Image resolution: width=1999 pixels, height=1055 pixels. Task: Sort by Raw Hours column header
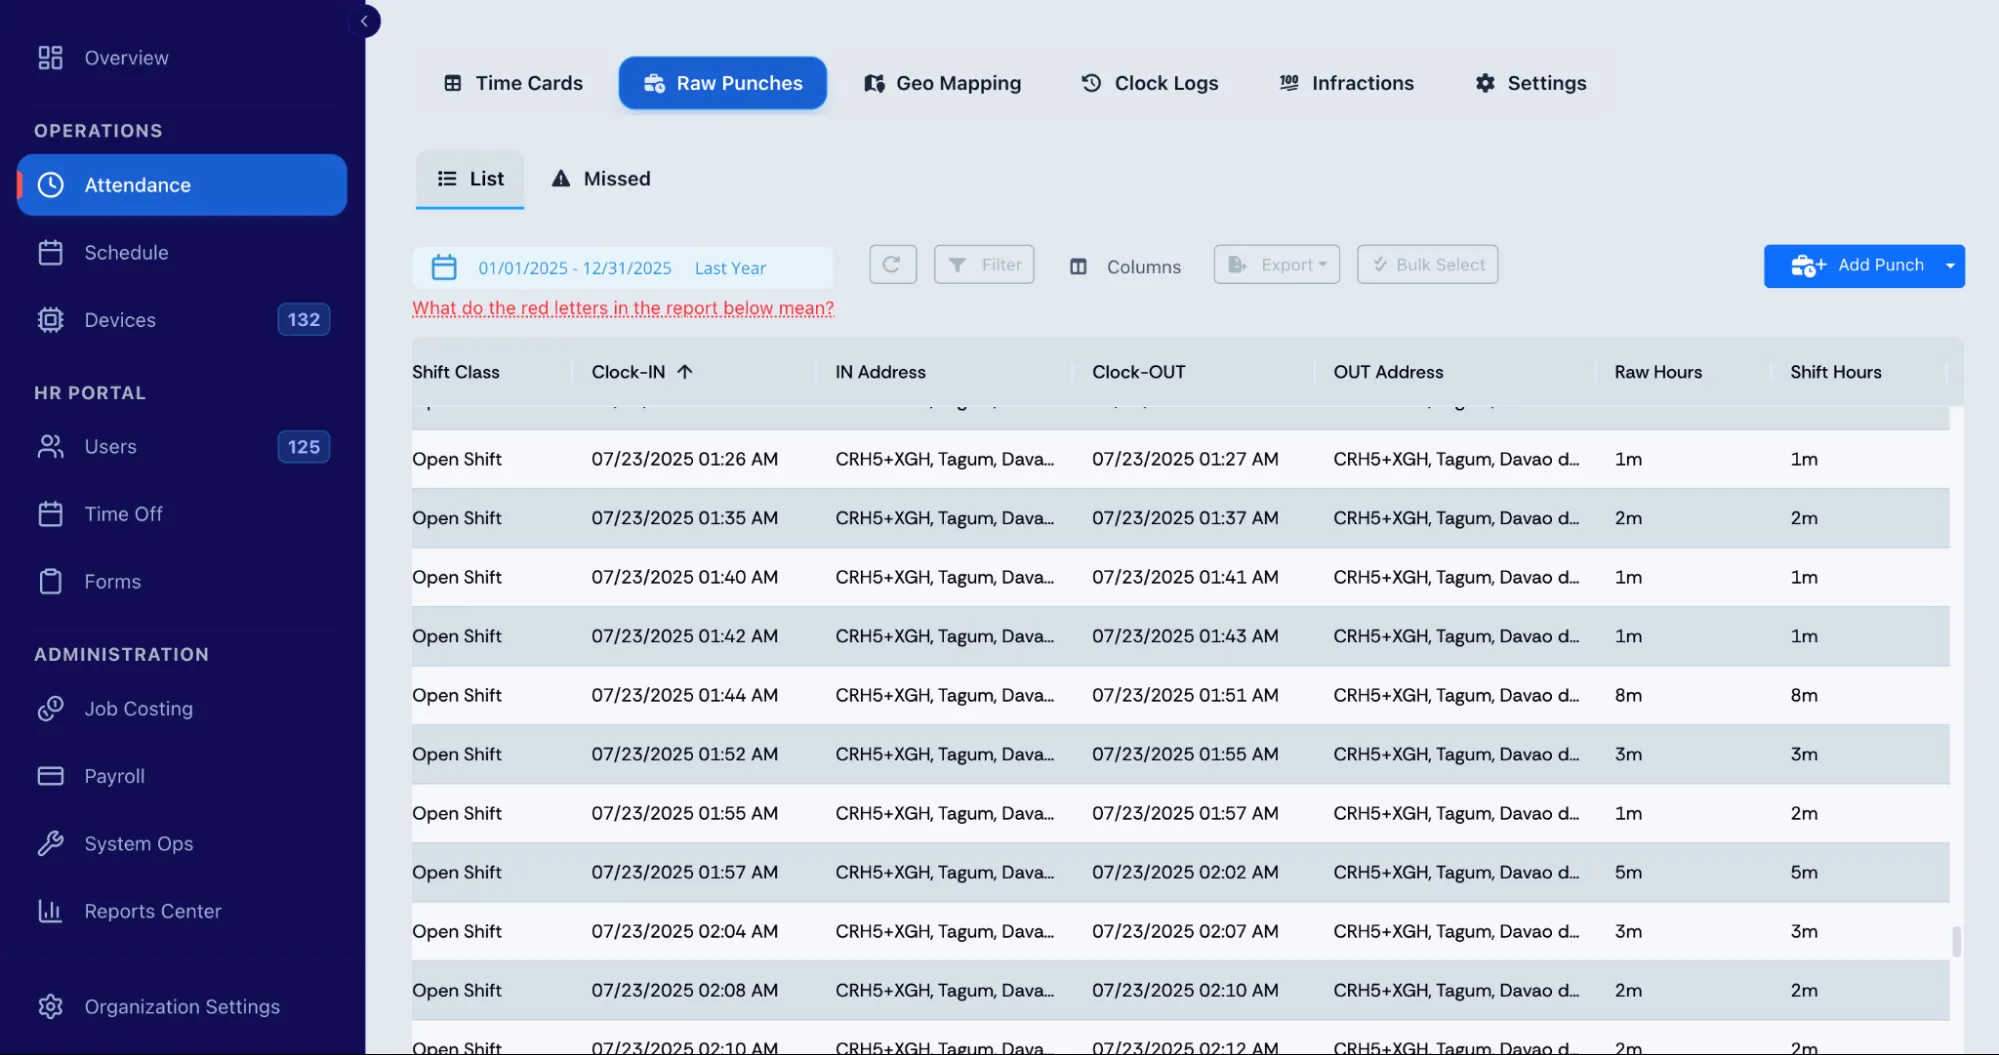pos(1658,372)
